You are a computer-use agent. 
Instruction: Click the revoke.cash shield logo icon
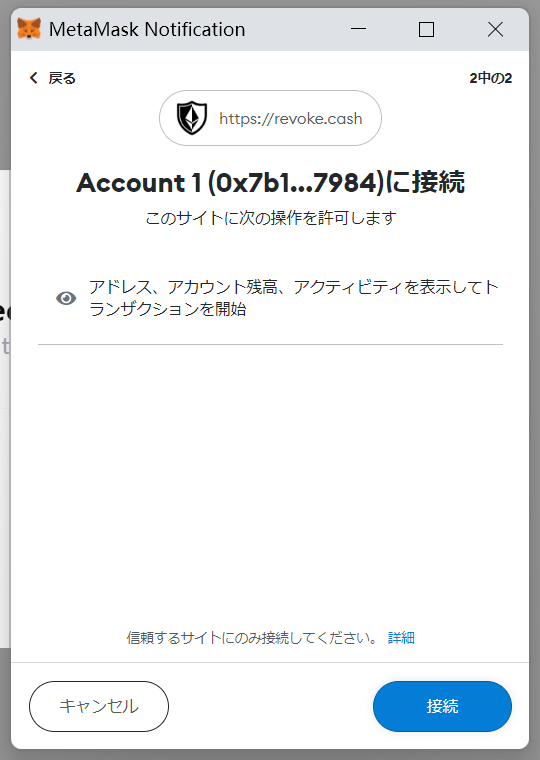(191, 118)
